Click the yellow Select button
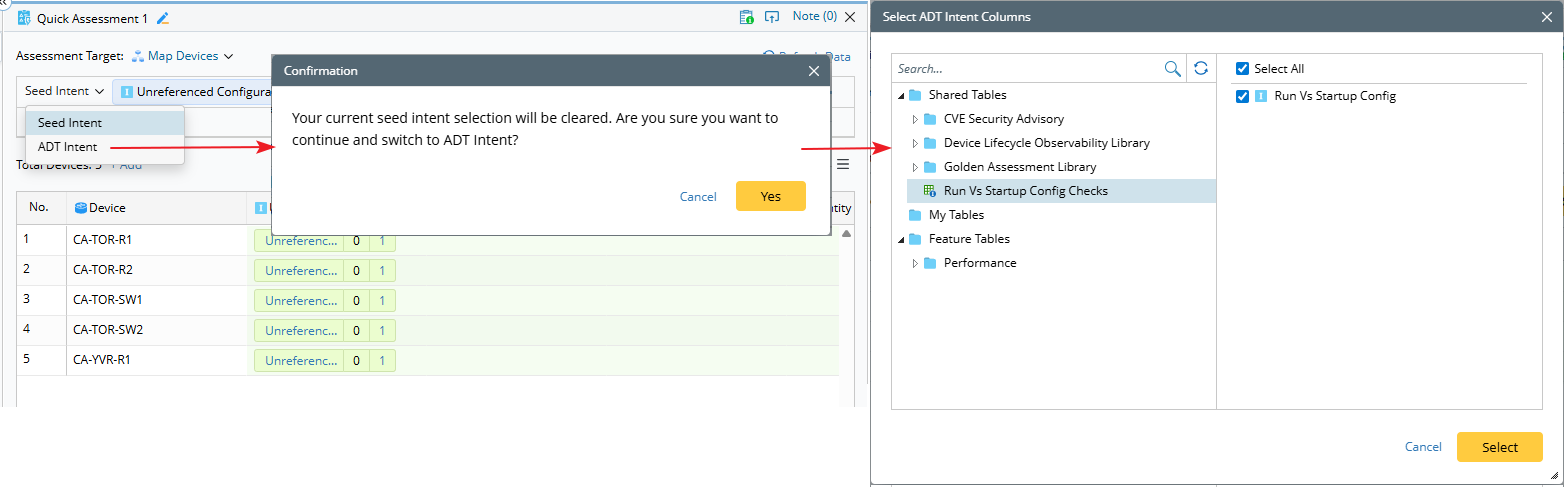The width and height of the screenshot is (1565, 487). coord(1499,447)
